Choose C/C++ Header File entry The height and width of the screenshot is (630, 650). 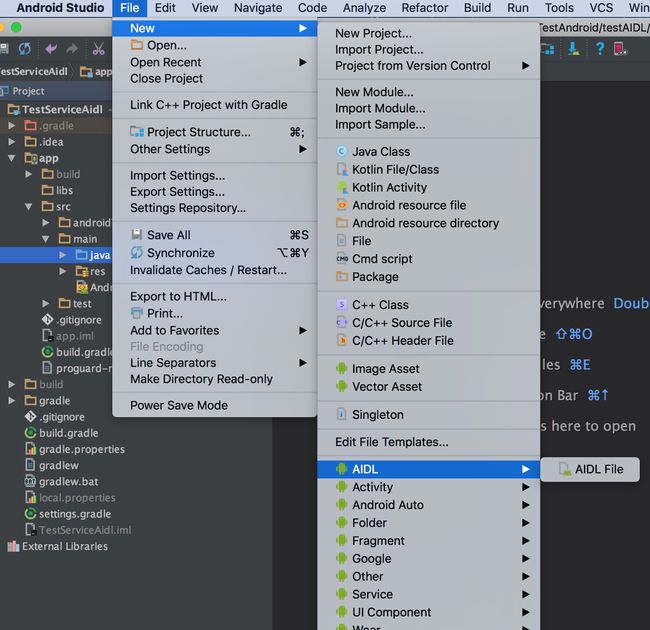point(429,340)
